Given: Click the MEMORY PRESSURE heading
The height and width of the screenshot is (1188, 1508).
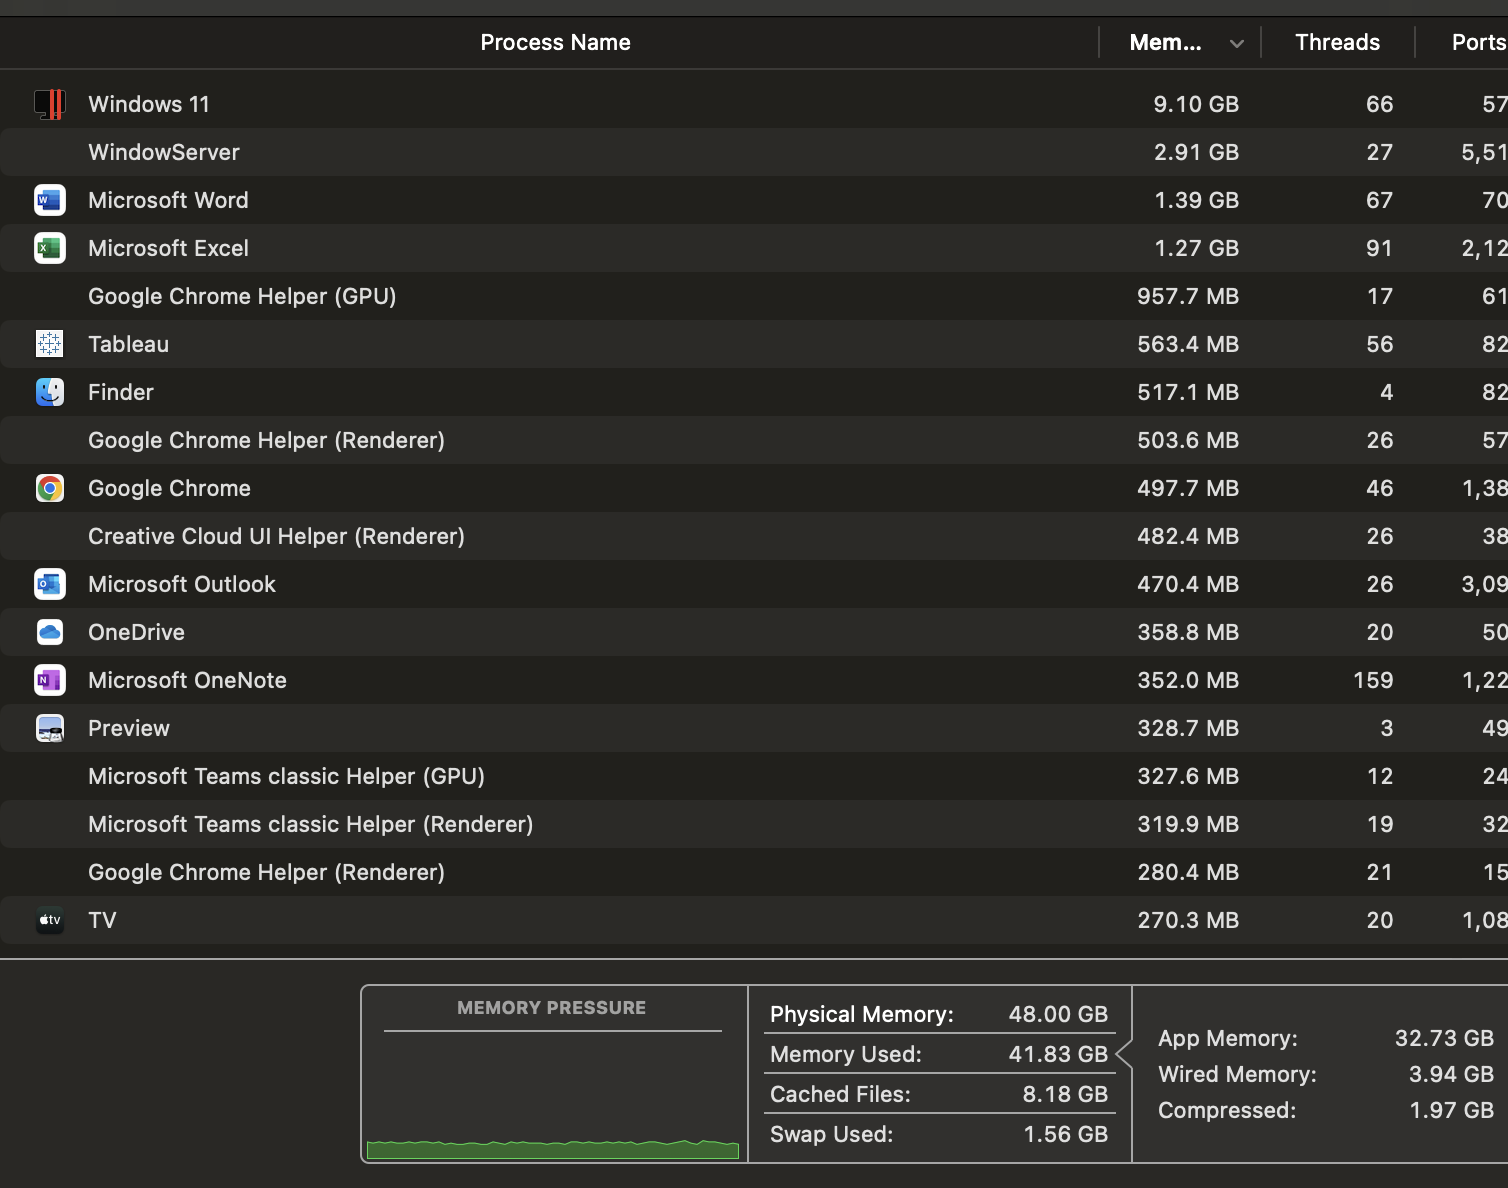Looking at the screenshot, I should coord(551,1008).
